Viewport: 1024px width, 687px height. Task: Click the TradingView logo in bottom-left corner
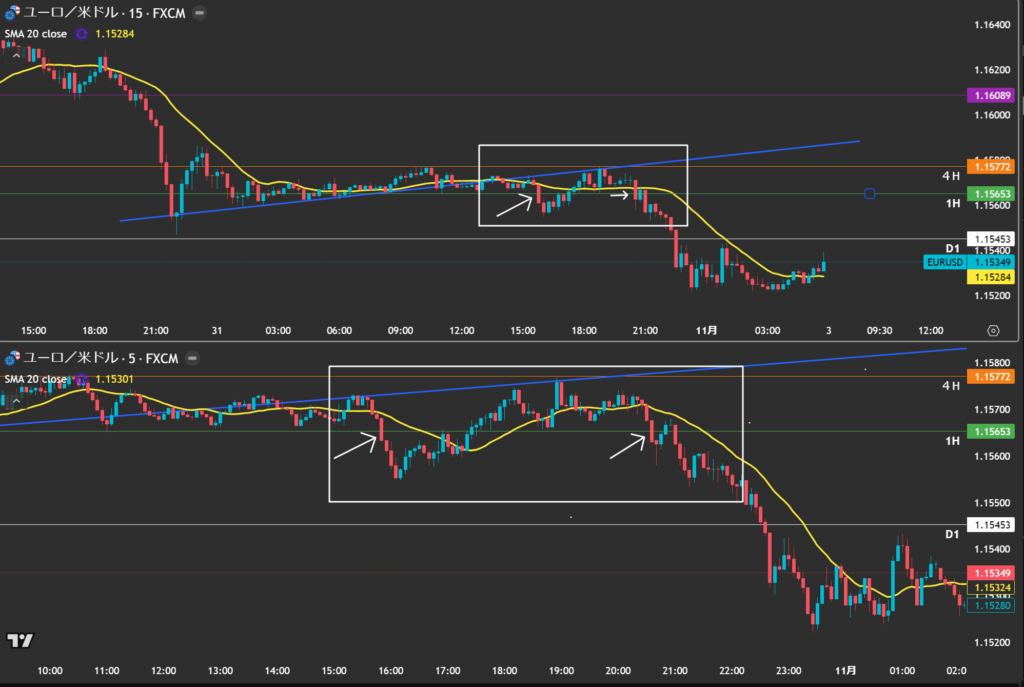click(19, 640)
